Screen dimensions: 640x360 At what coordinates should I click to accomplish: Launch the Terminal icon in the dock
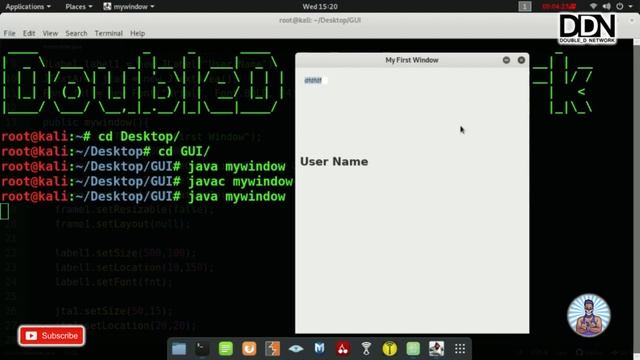tap(202, 349)
